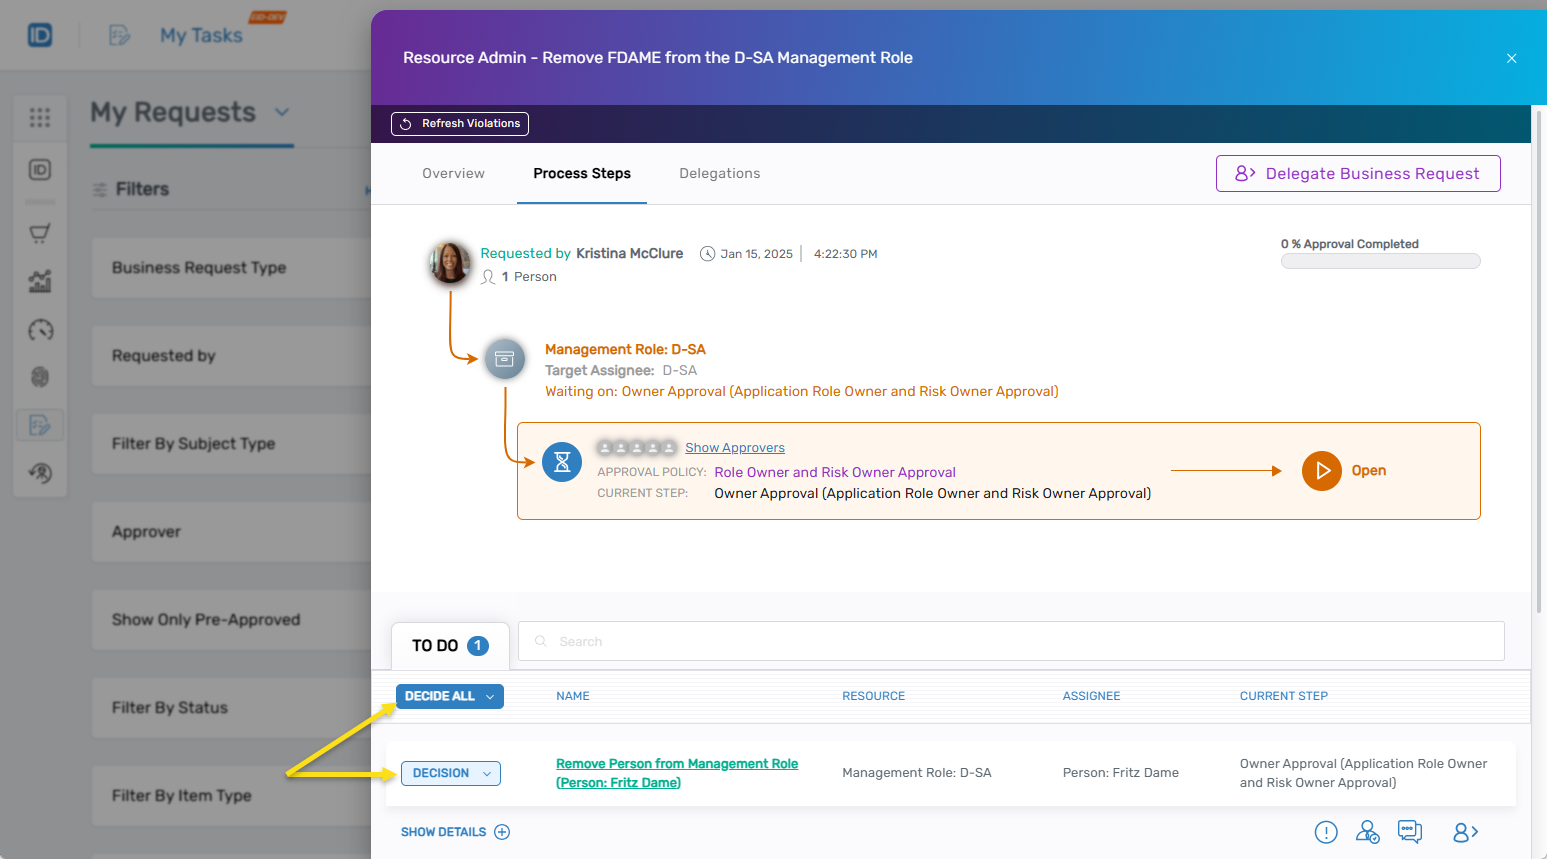The image size is (1547, 859).
Task: Switch to the Overview tab
Action: tap(453, 174)
